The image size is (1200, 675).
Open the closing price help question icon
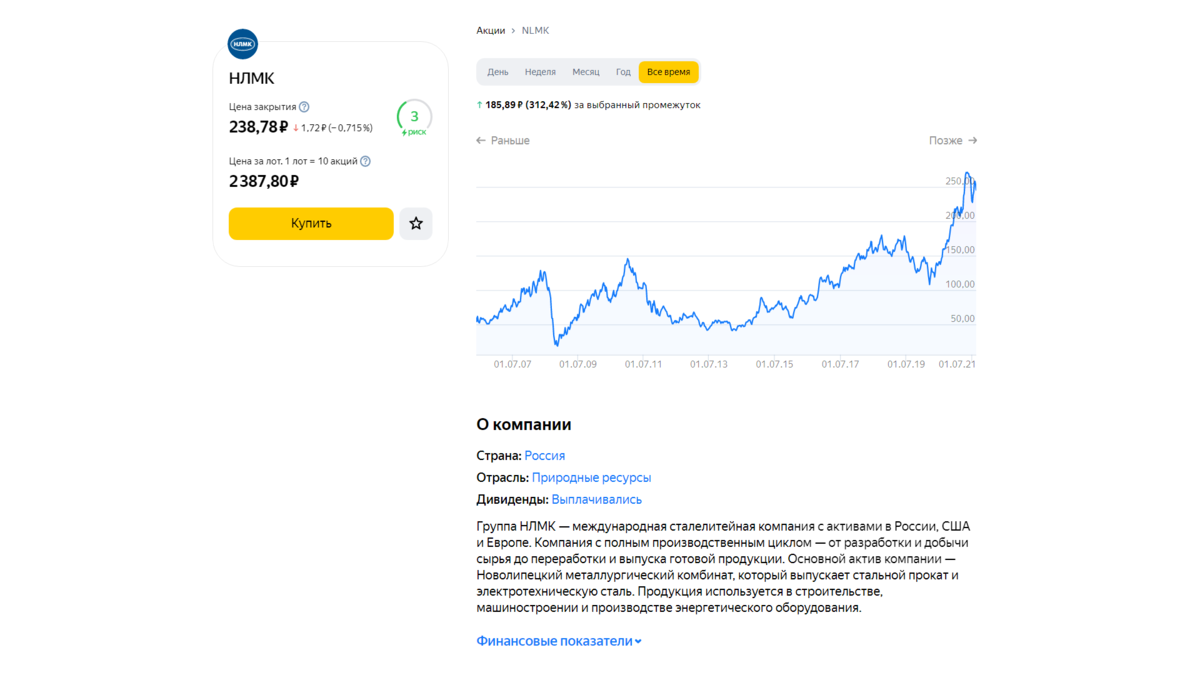[304, 107]
